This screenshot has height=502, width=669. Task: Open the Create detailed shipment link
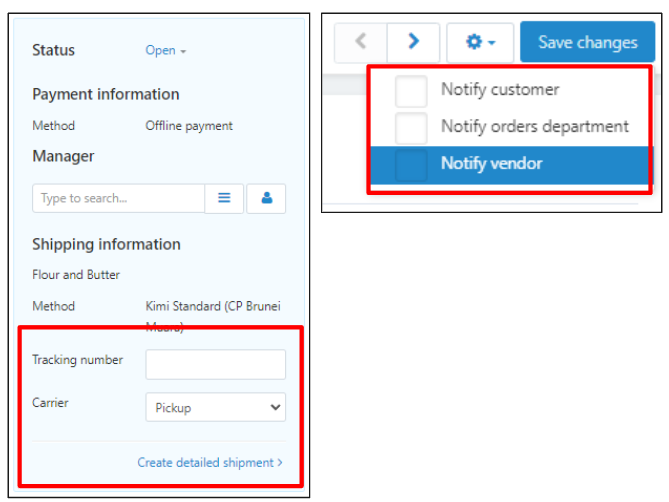coord(209,463)
